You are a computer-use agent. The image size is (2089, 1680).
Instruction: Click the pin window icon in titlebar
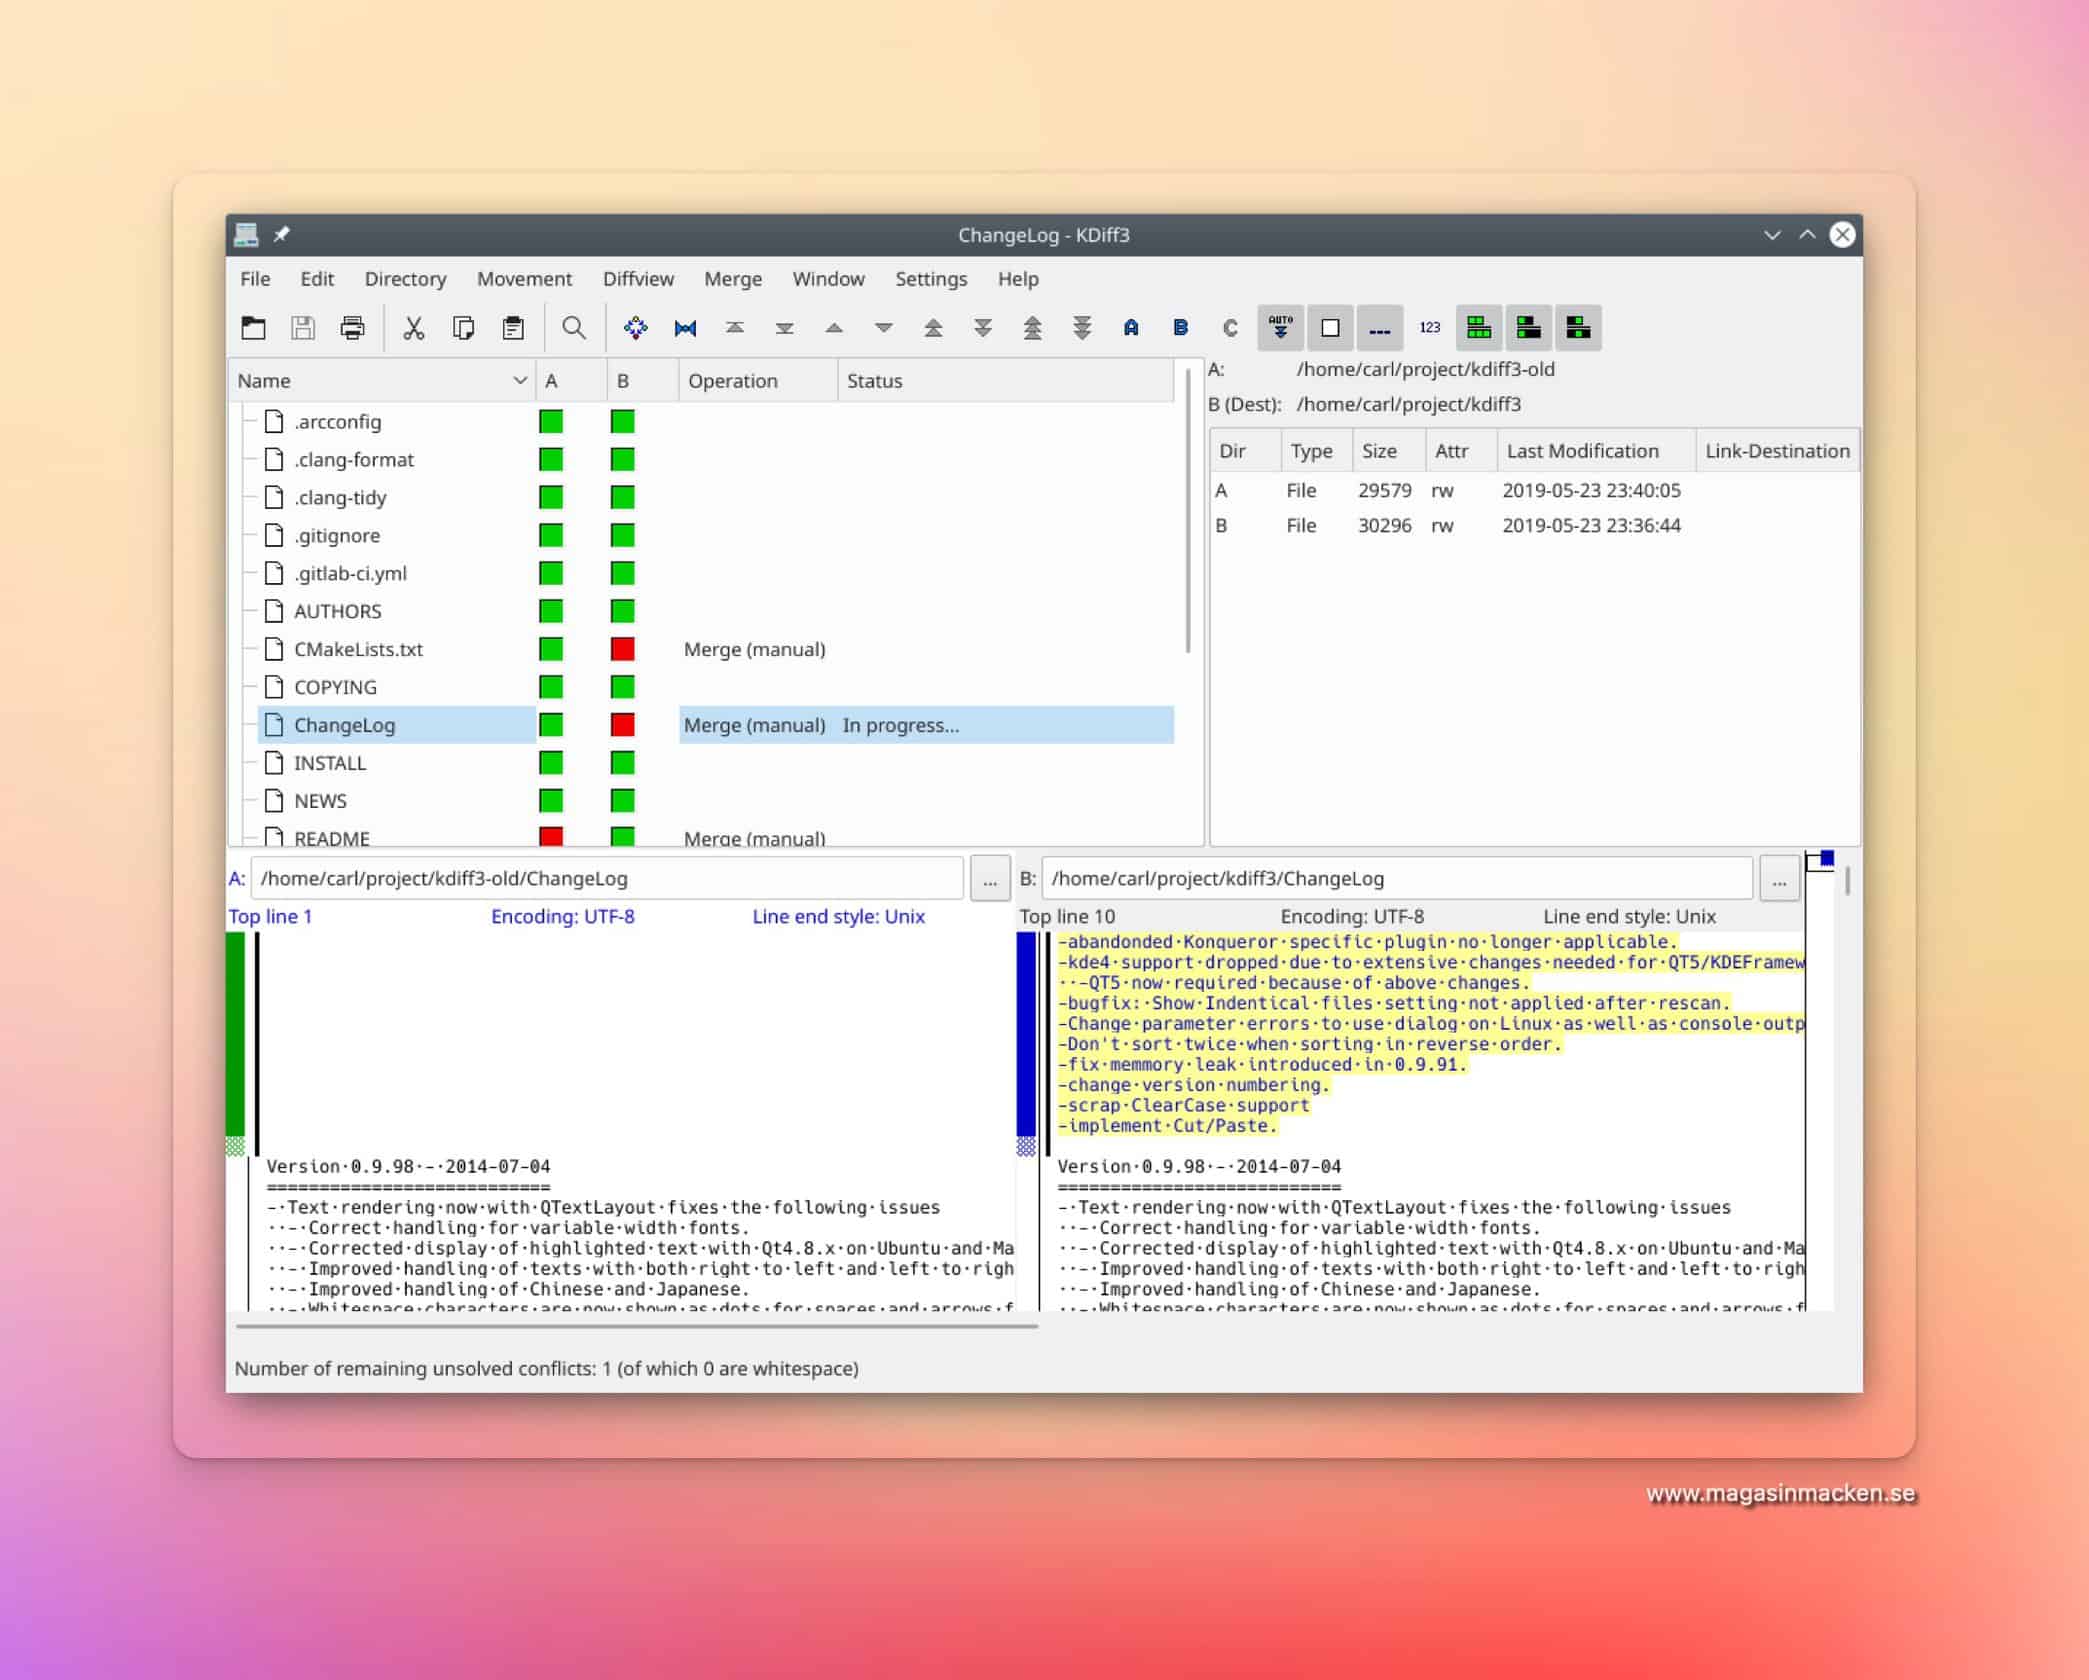[x=282, y=234]
